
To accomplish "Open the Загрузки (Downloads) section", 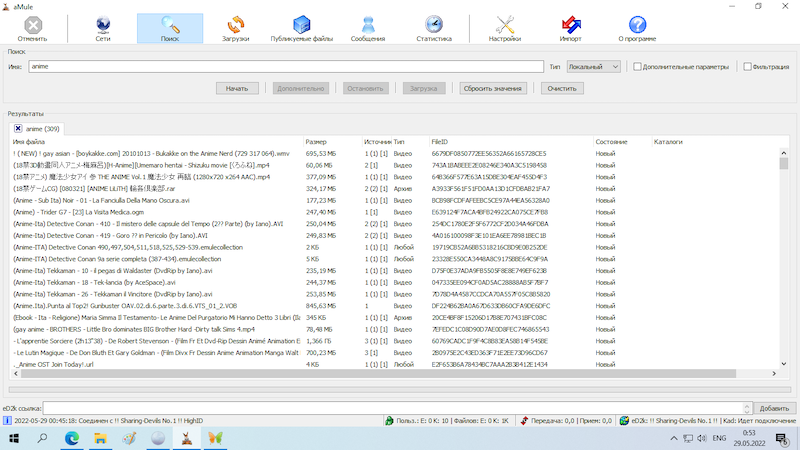I will coord(235,28).
